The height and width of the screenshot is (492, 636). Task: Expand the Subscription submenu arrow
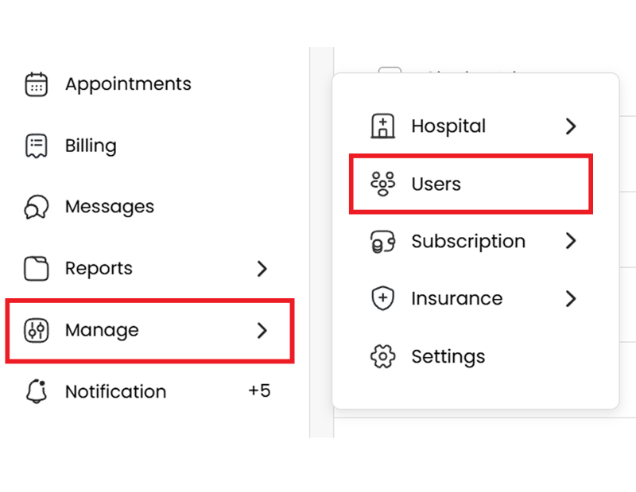[571, 242]
